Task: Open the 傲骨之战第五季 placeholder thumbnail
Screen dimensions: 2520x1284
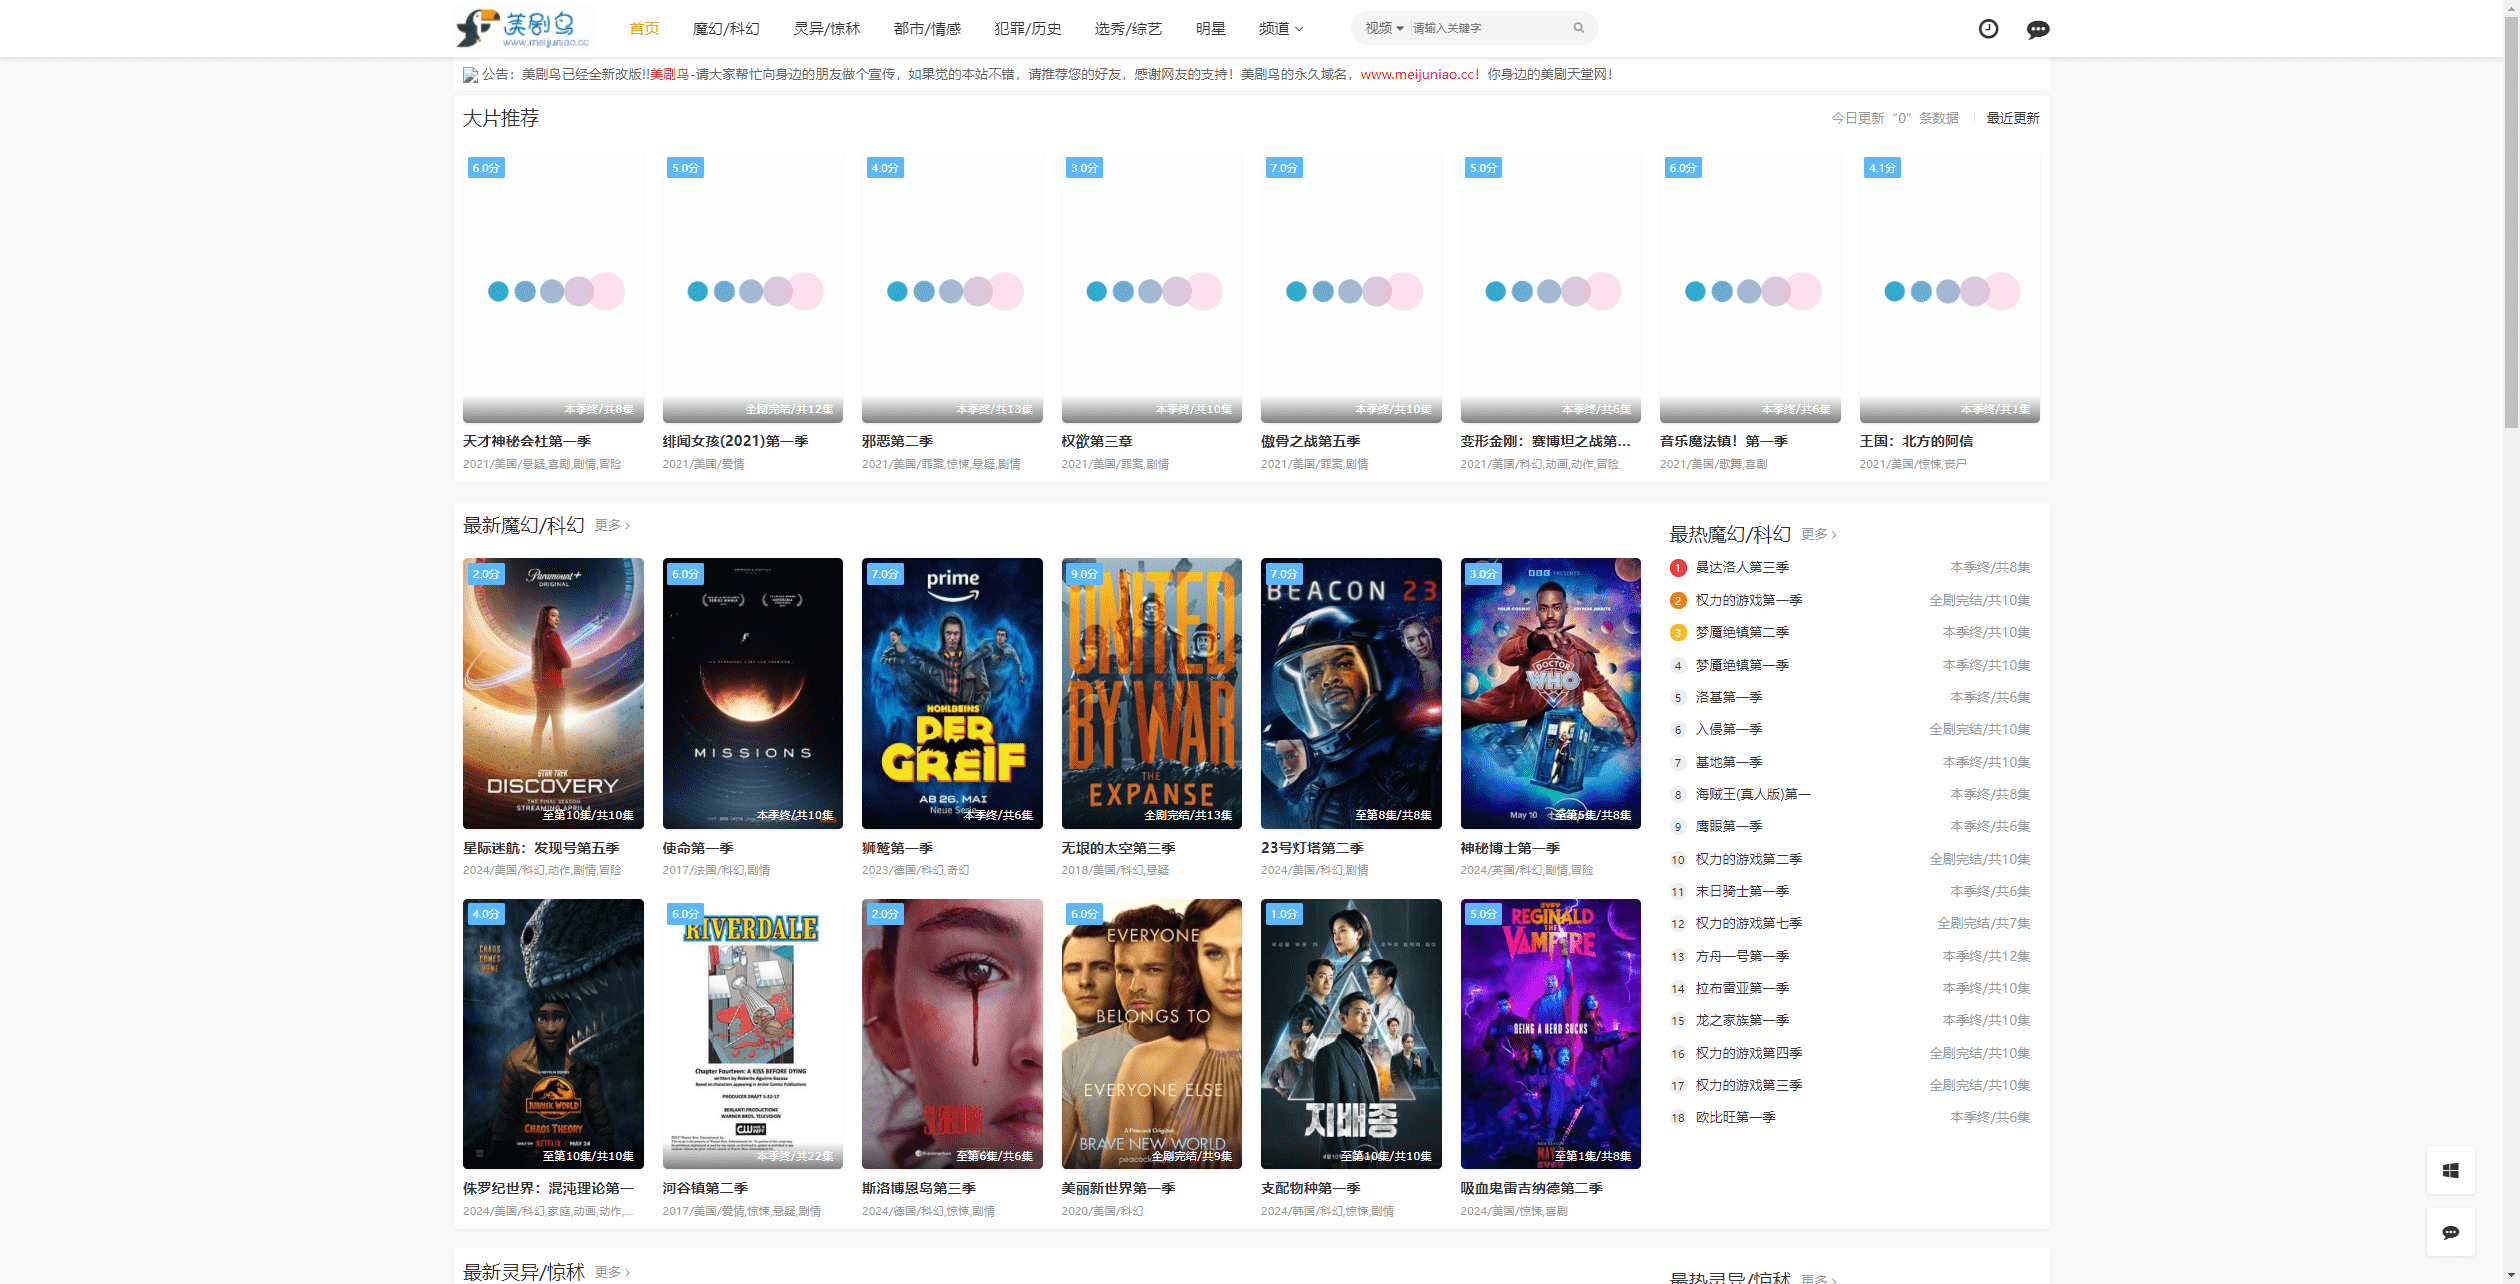Action: click(1351, 287)
